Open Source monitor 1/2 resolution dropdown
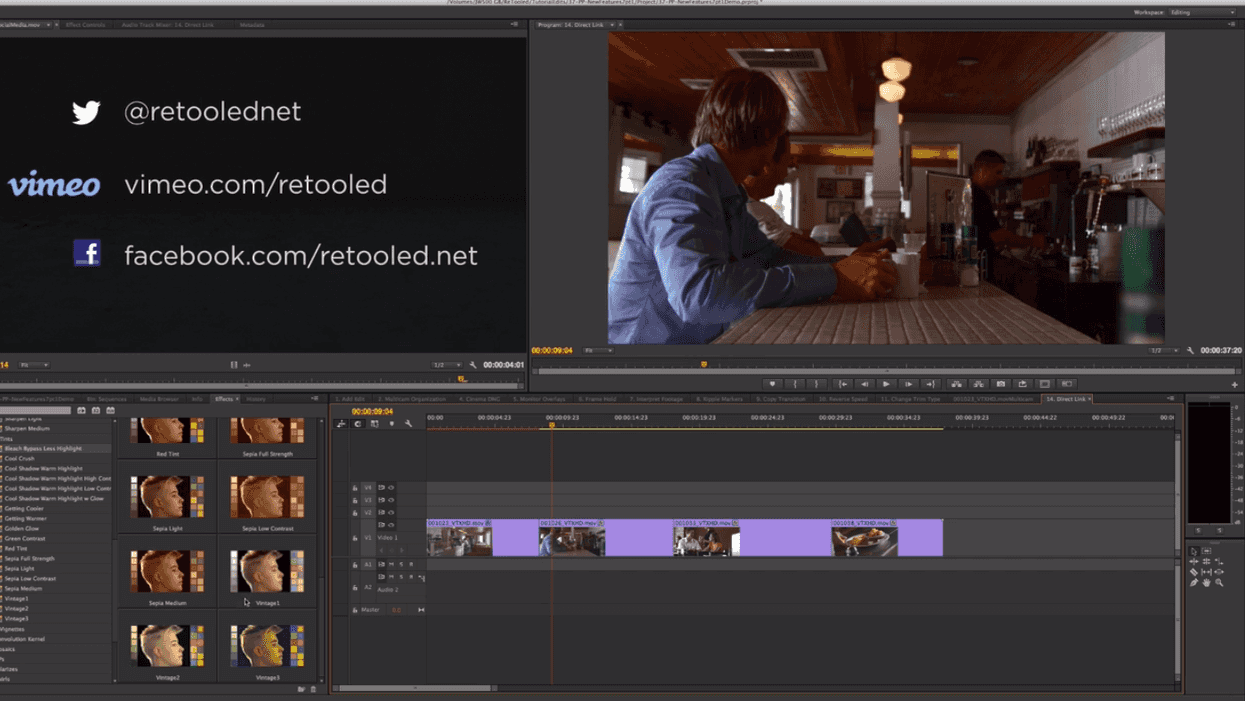This screenshot has height=701, width=1245. [446, 365]
